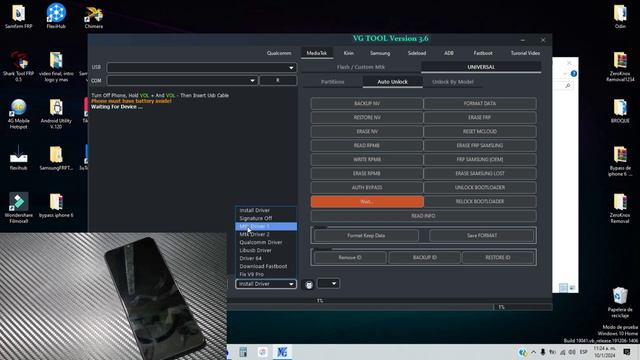Click the VG Tool taskbar icon
Image resolution: width=640 pixels, height=360 pixels.
[282, 352]
